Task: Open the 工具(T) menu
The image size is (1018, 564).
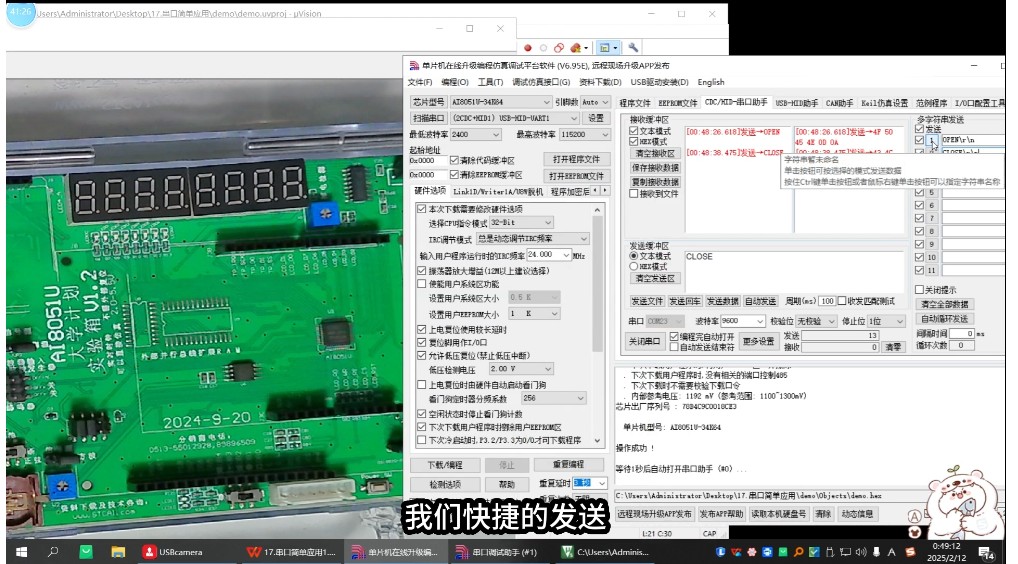Action: tap(490, 82)
